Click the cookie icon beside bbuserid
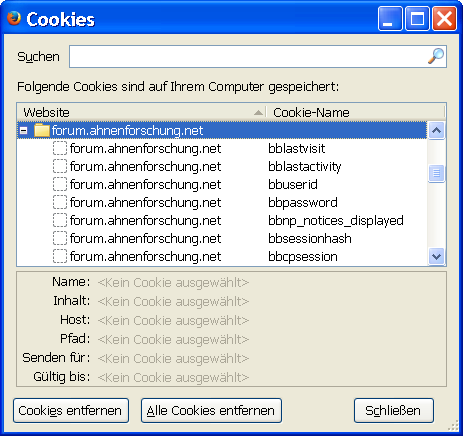The image size is (463, 436). [x=60, y=184]
